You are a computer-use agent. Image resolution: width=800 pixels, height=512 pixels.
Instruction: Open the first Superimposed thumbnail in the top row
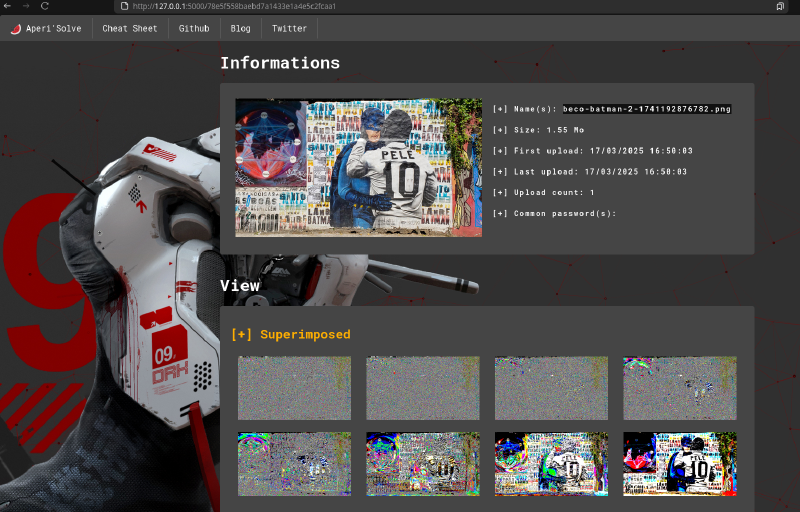click(294, 388)
